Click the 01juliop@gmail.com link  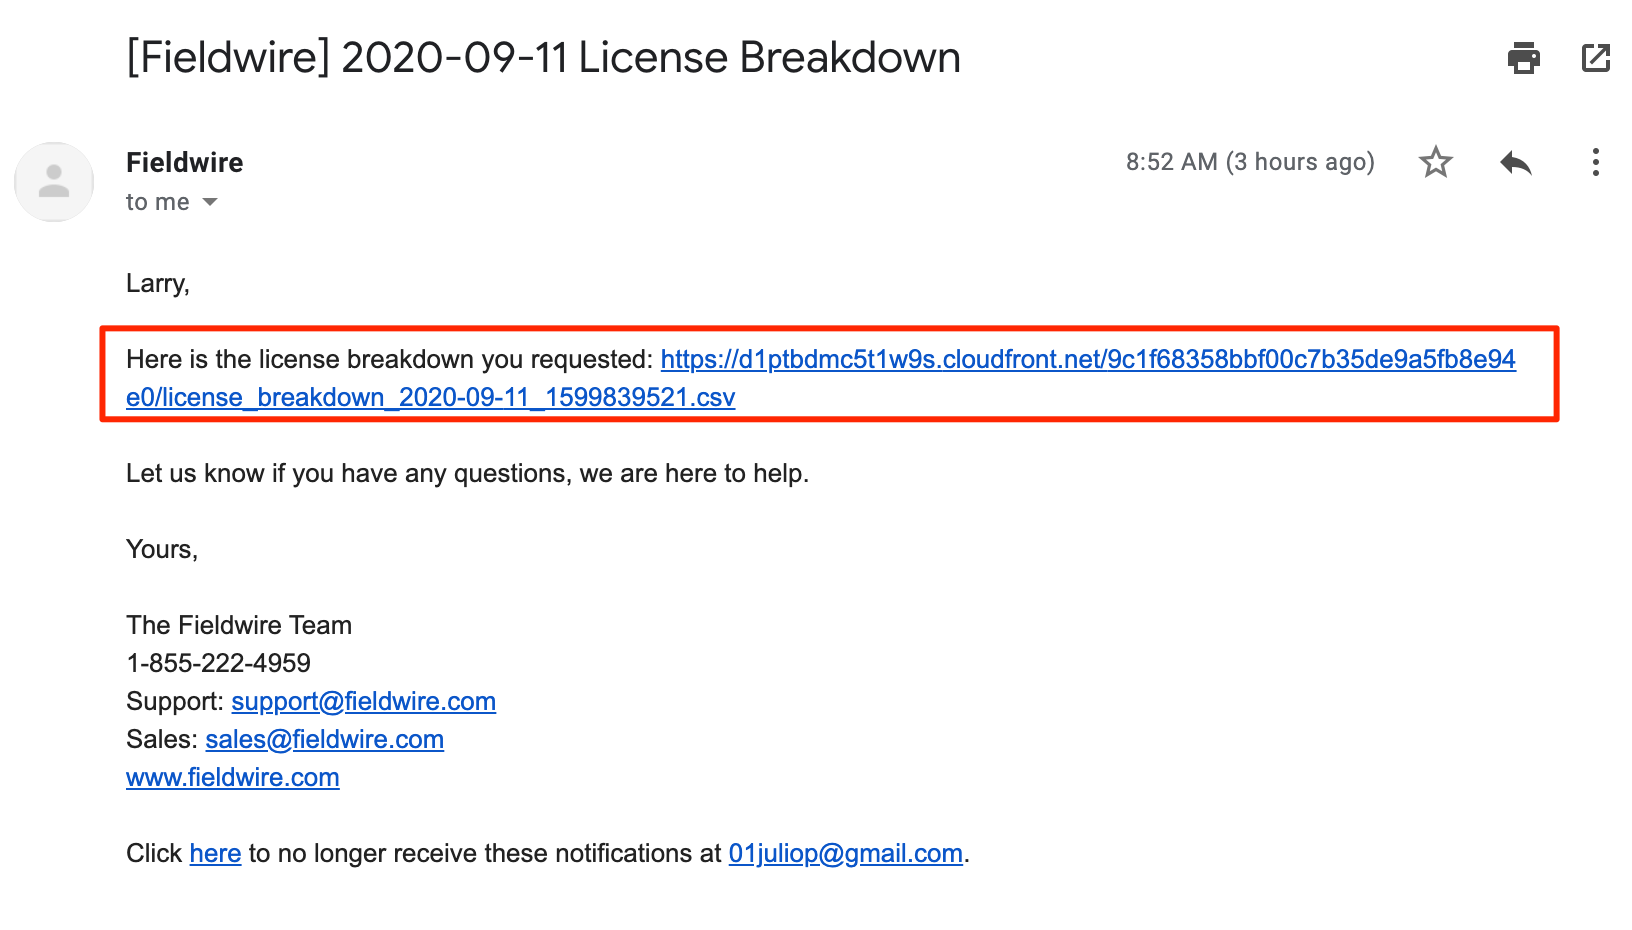845,853
